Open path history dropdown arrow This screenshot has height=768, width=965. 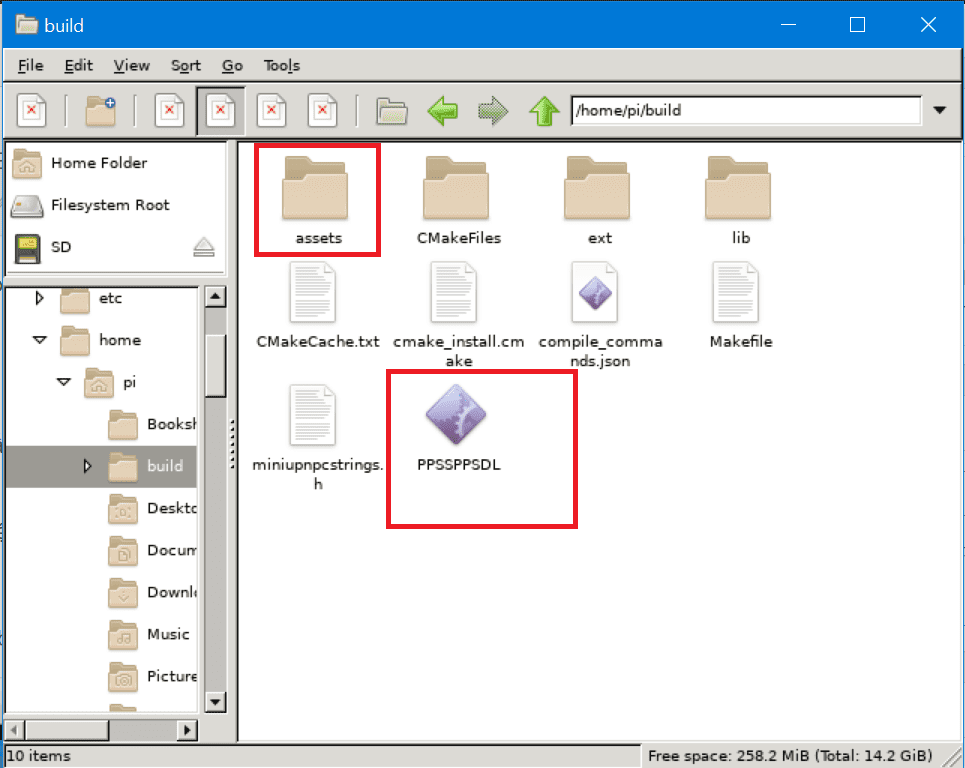tap(939, 110)
